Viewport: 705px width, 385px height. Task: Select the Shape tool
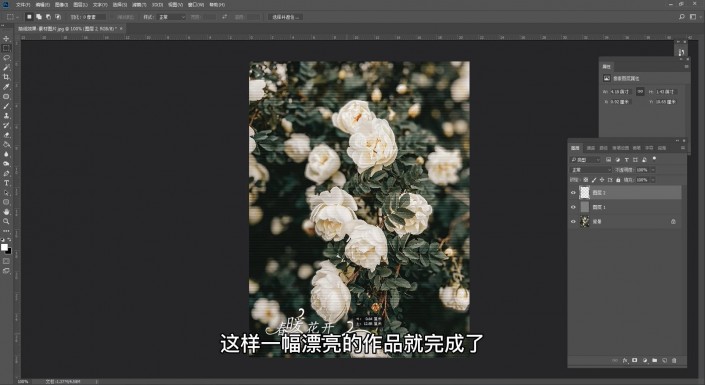[x=6, y=202]
